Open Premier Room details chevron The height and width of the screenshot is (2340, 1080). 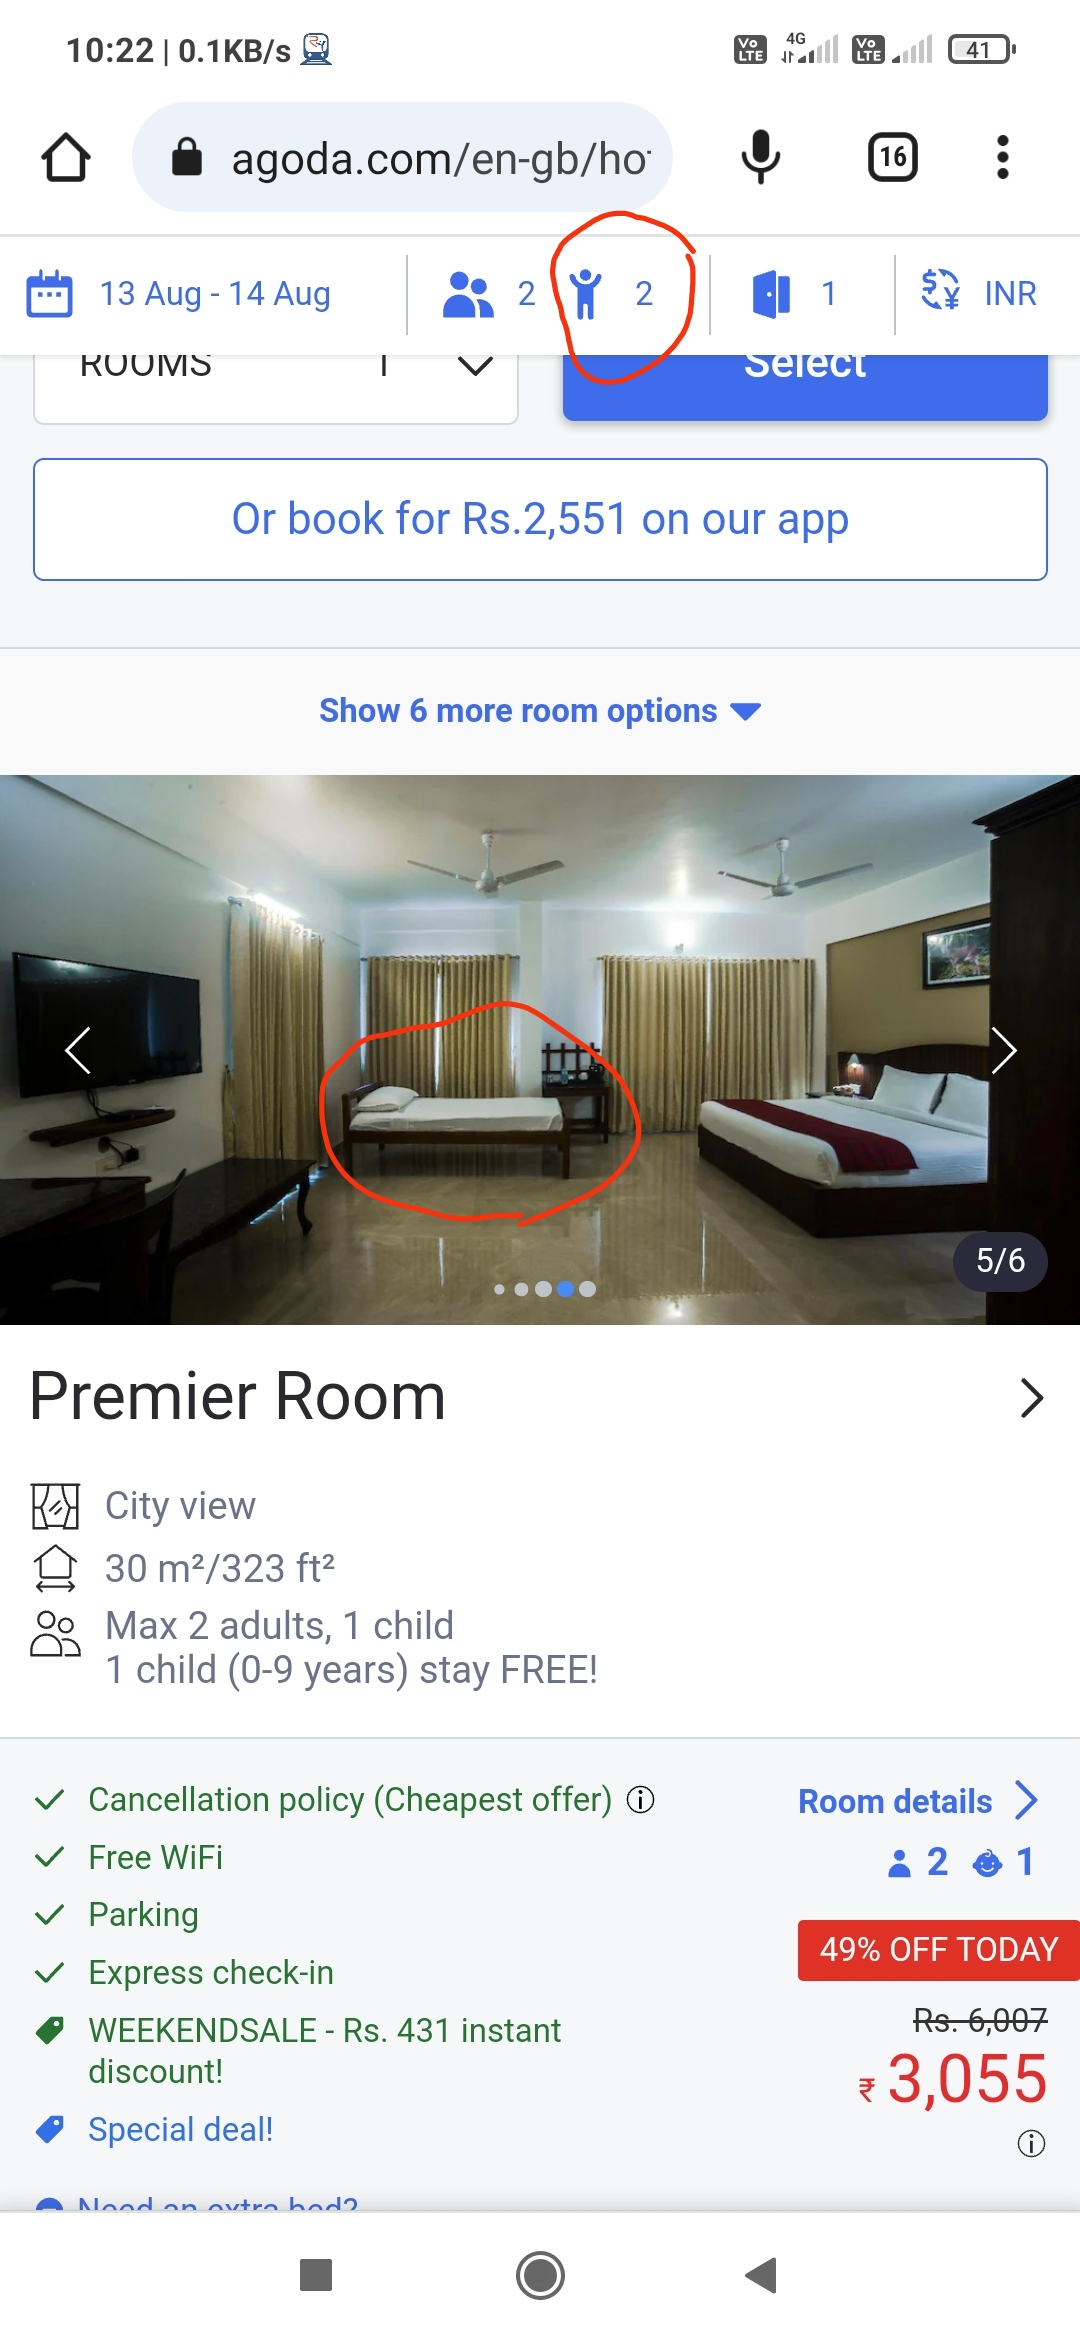point(1031,1398)
